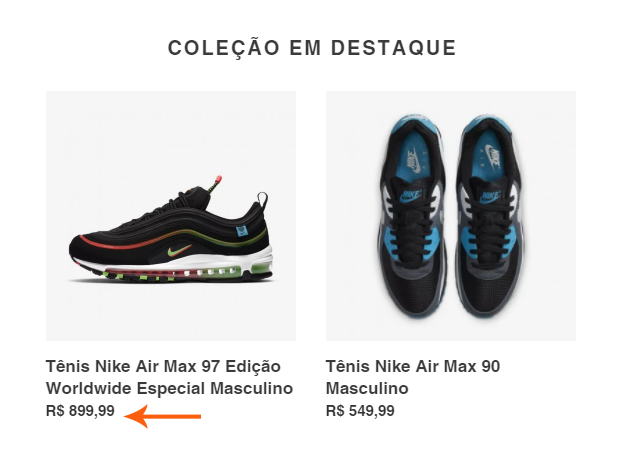Click the Coleção em Destaque heading
Viewport: 623px width, 460px height.
click(312, 48)
